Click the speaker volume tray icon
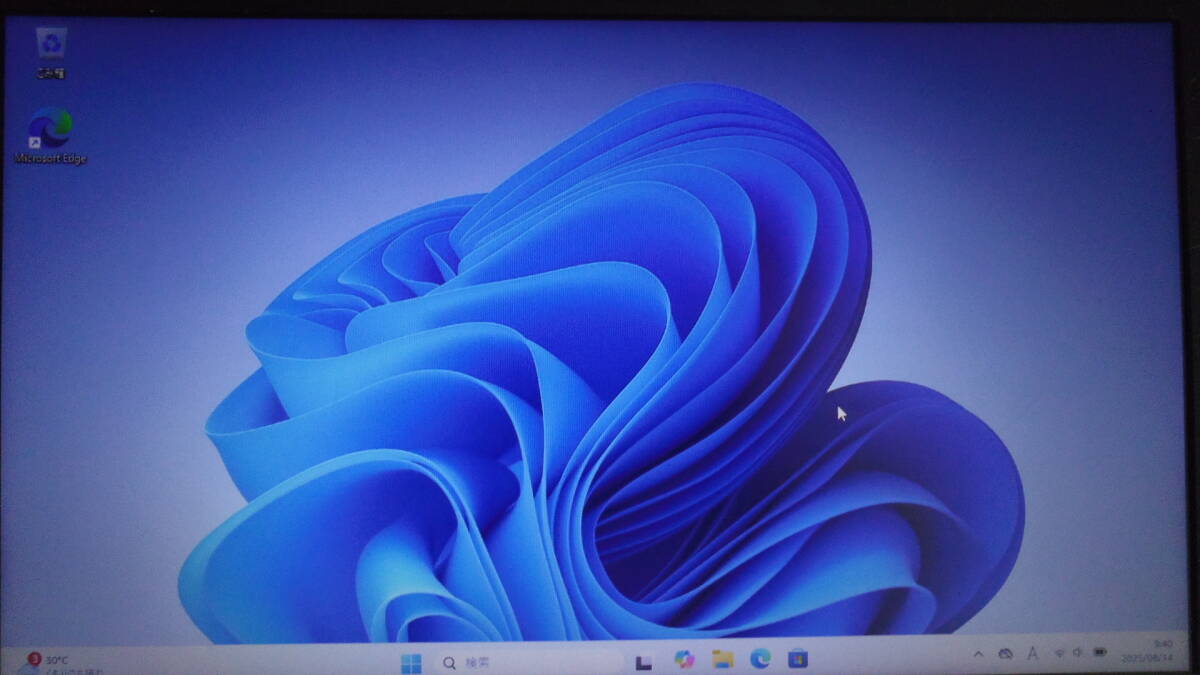The image size is (1200, 675). tap(1078, 652)
